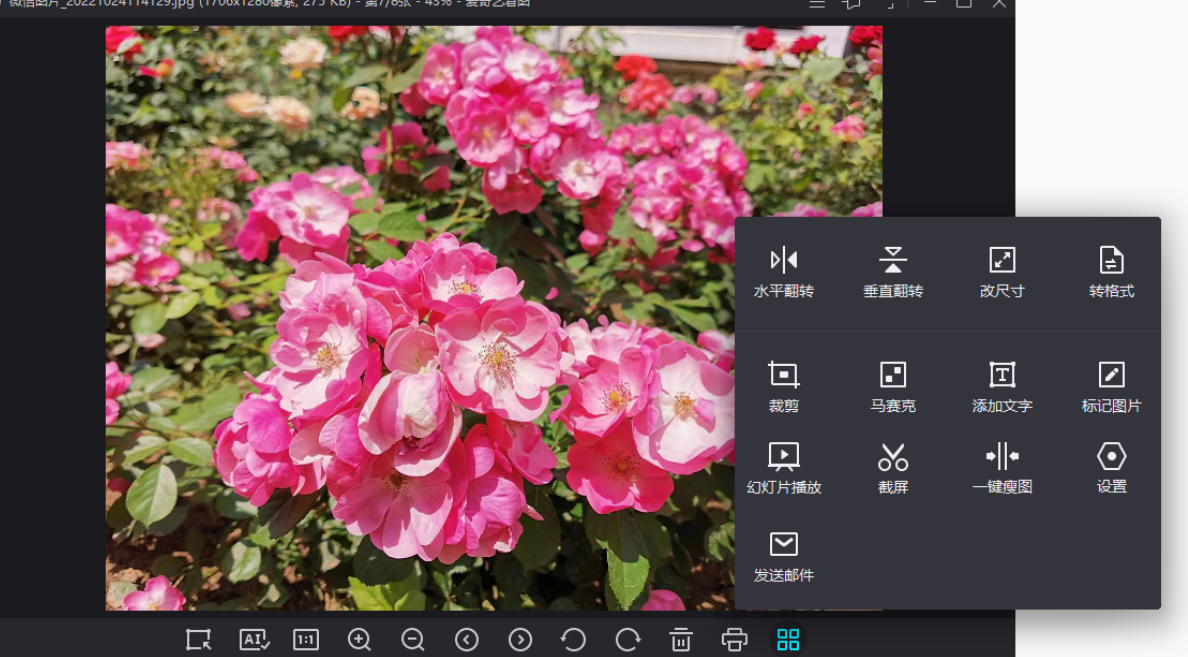The image size is (1188, 657).
Task: Apply 马赛克 mosaic tool
Action: coord(893,386)
